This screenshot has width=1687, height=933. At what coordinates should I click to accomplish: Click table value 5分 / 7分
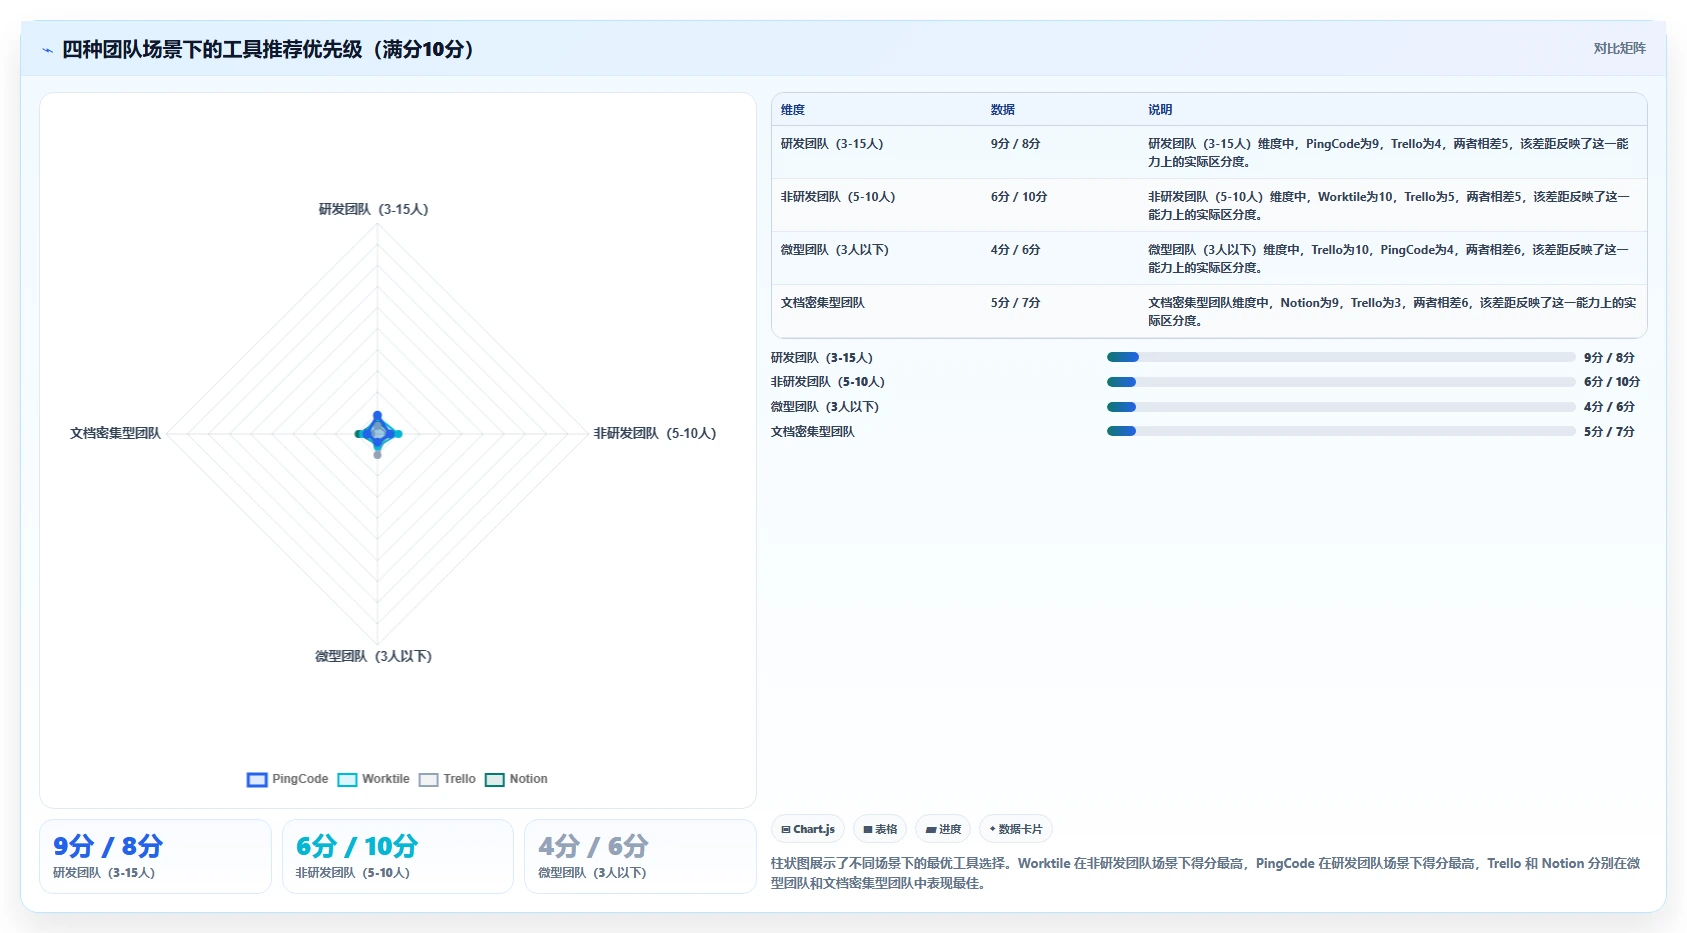click(1016, 303)
